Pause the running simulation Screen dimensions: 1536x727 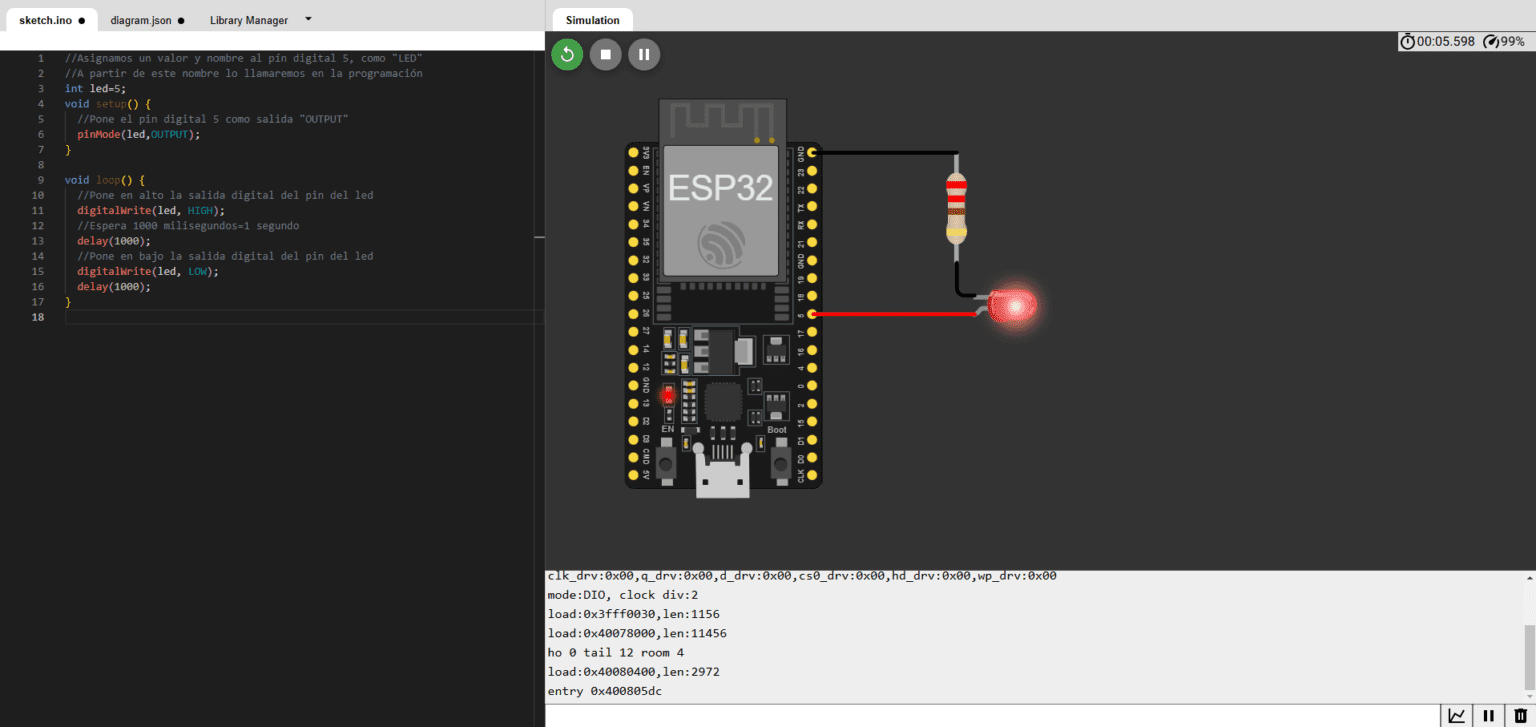[x=643, y=54]
